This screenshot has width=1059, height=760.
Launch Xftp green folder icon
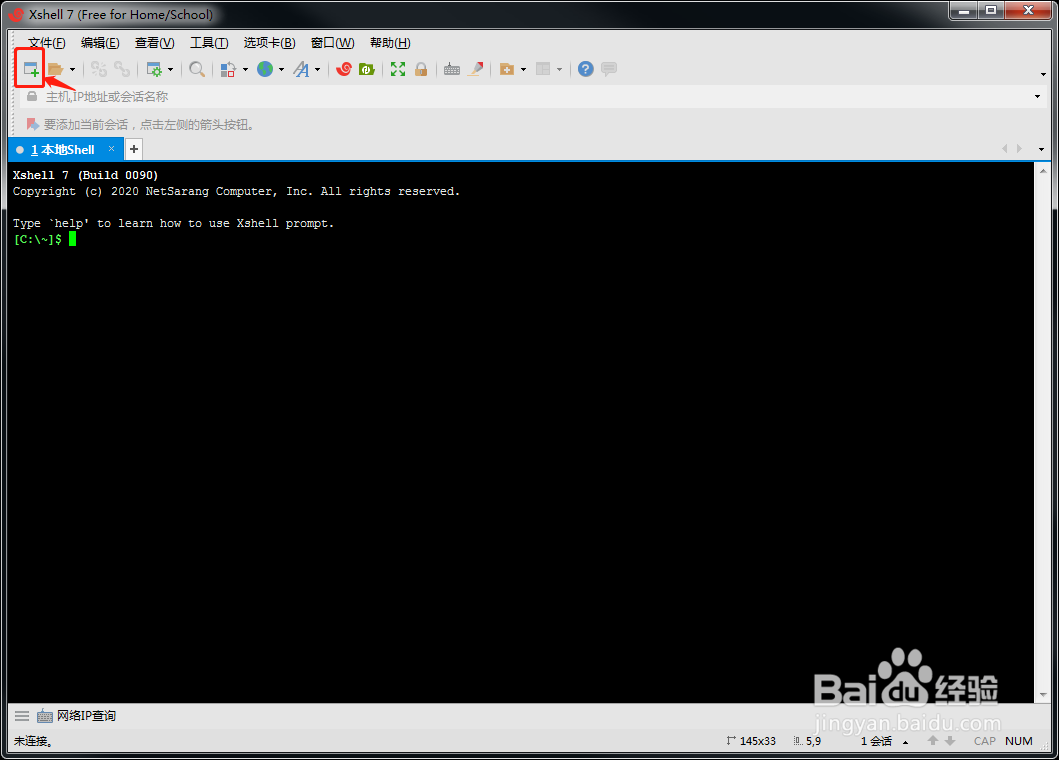[367, 69]
